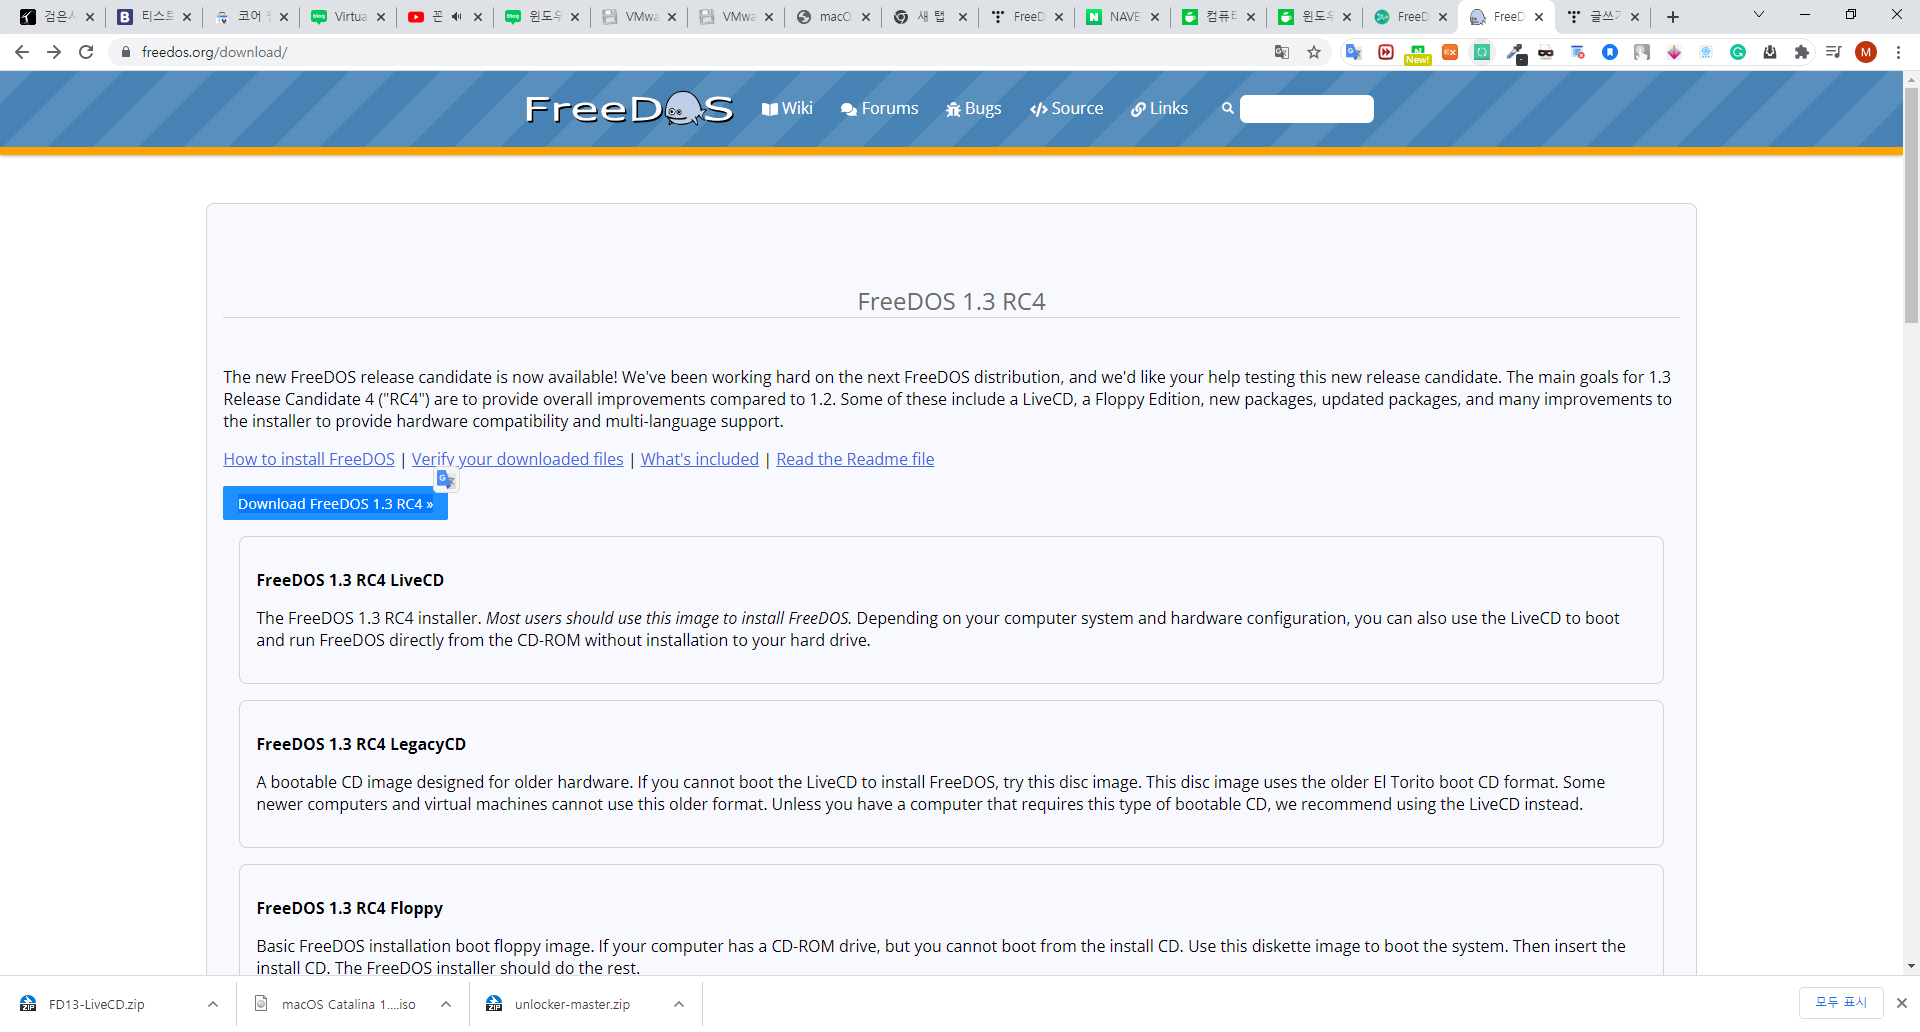Click the 'FreeDOS 1.3 RC4 Floppy' heading
This screenshot has height=1032, width=1920.
click(350, 908)
